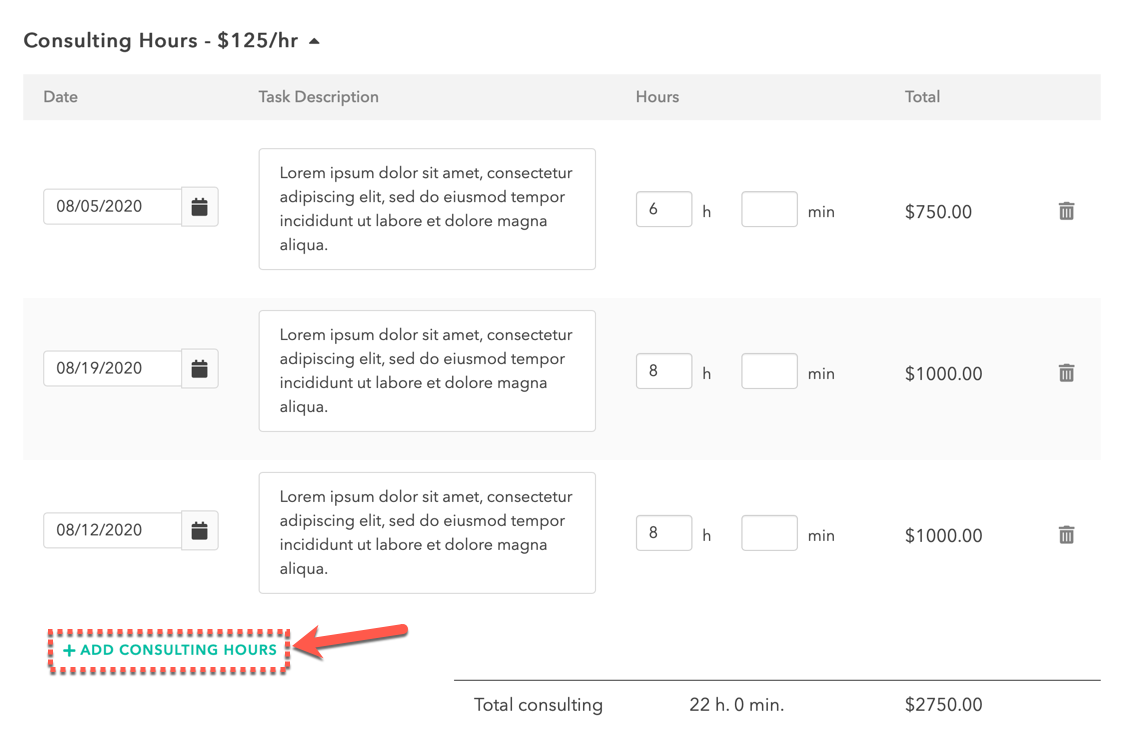Screen dimensions: 1135x750
Task: Delete the 08/19/2020 consulting entry
Action: [x=1066, y=373]
